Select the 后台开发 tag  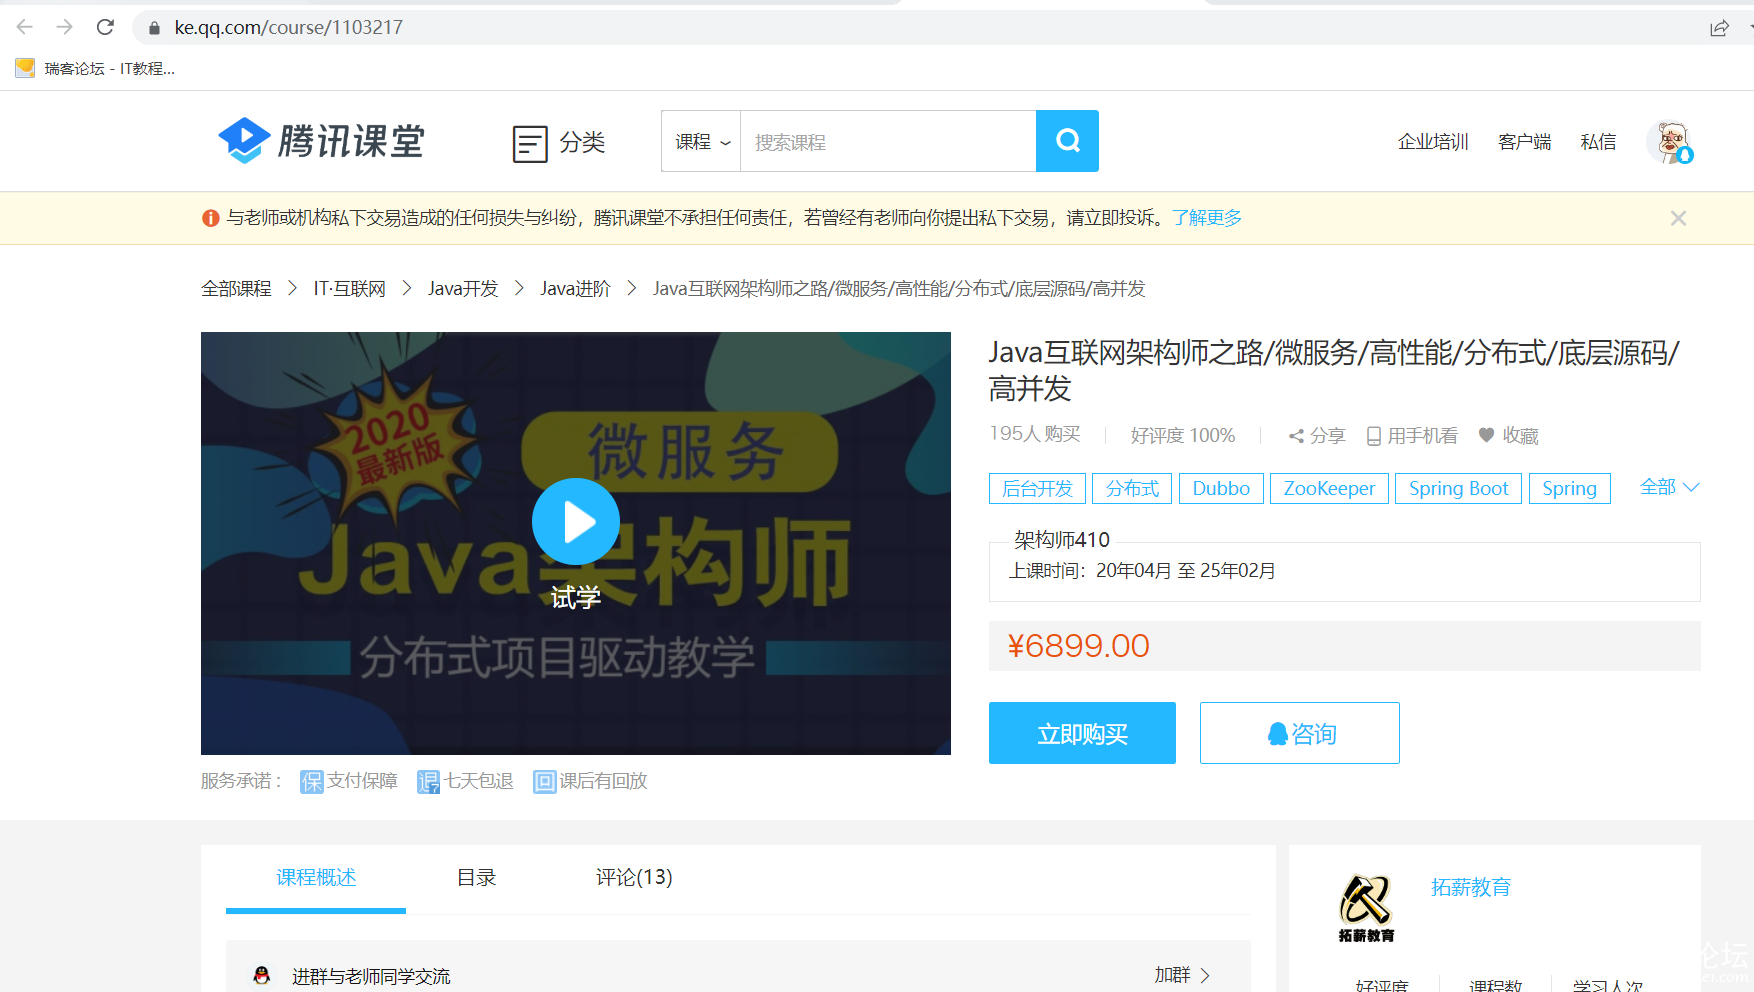pos(1037,488)
